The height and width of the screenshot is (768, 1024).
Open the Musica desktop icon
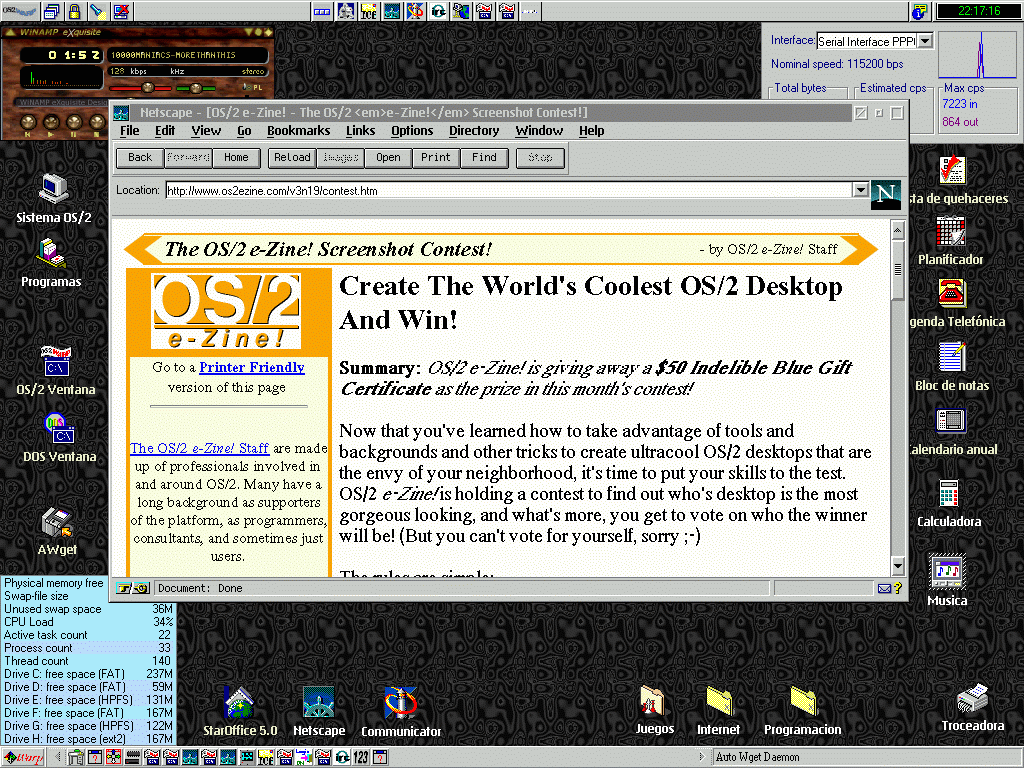click(947, 581)
